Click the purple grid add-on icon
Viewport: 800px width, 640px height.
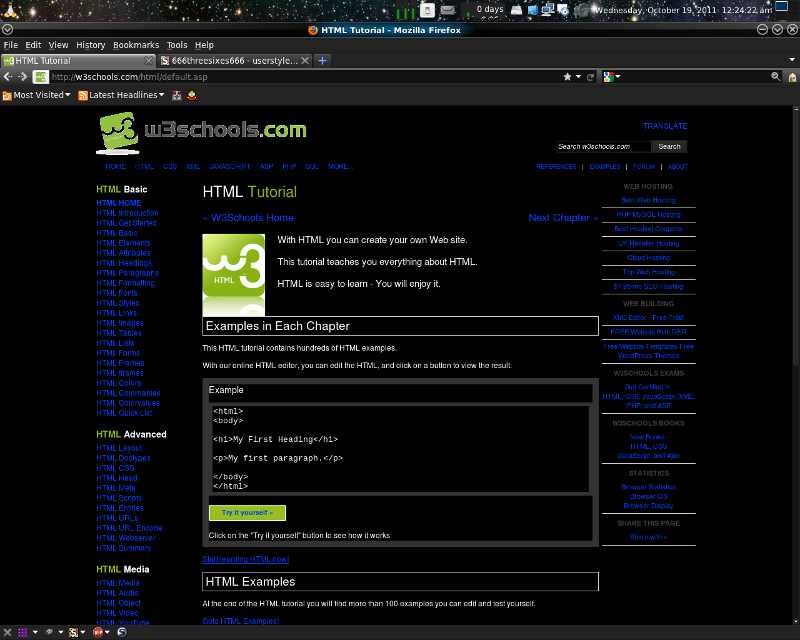point(22,632)
